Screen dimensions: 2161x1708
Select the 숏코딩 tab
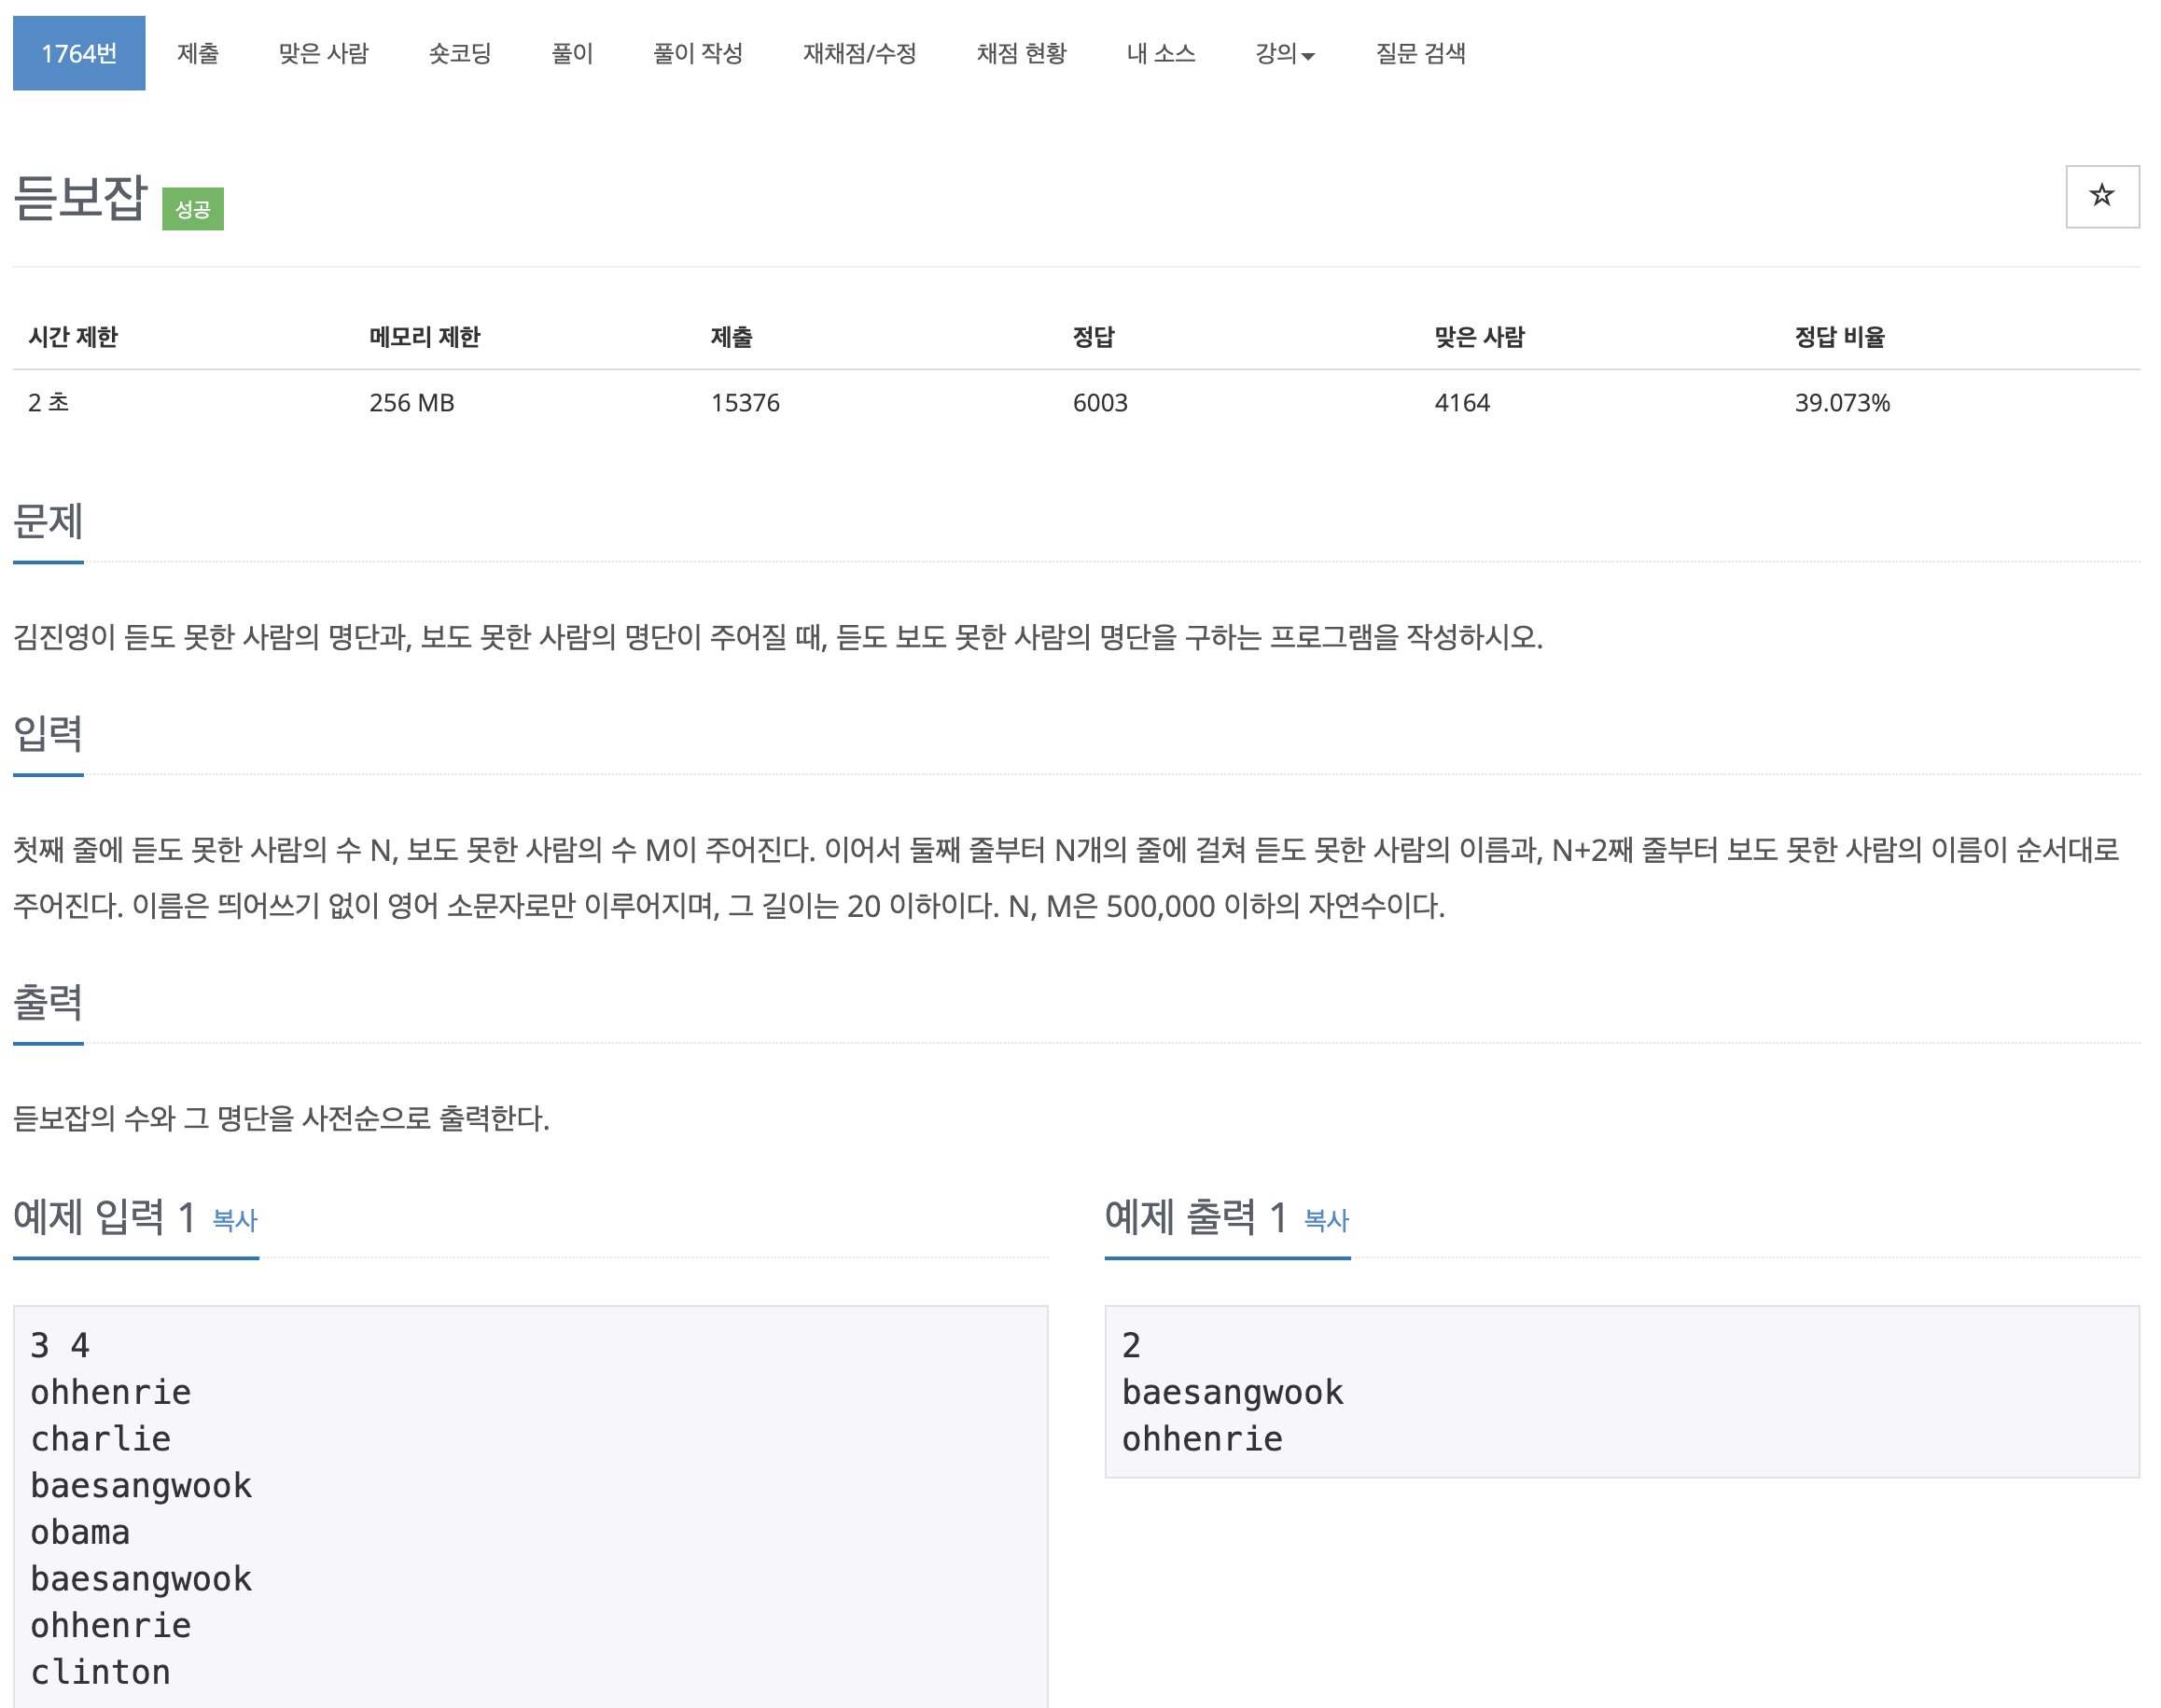[460, 53]
